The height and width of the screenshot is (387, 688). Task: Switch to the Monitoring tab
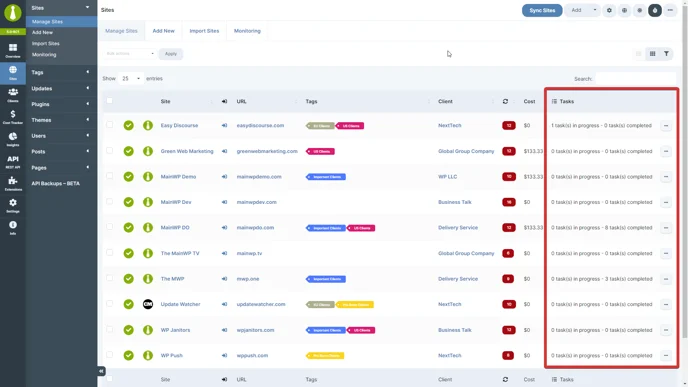(x=247, y=31)
